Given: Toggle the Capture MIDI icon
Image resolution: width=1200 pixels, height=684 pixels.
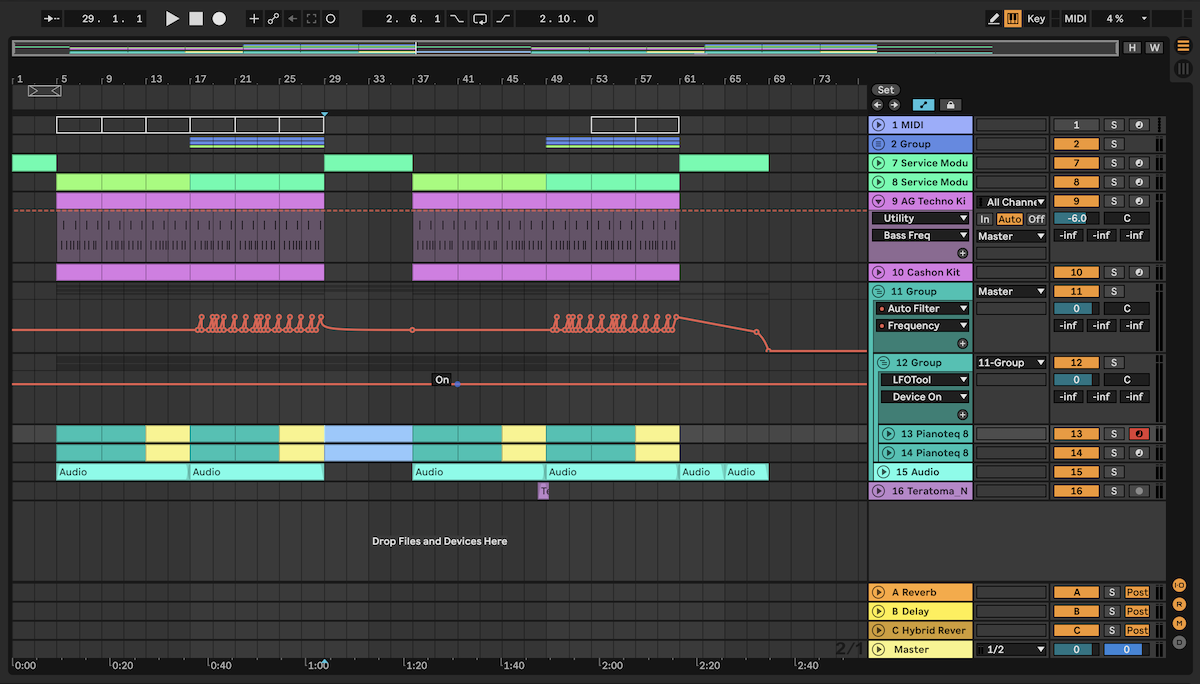Looking at the screenshot, I should tap(312, 18).
